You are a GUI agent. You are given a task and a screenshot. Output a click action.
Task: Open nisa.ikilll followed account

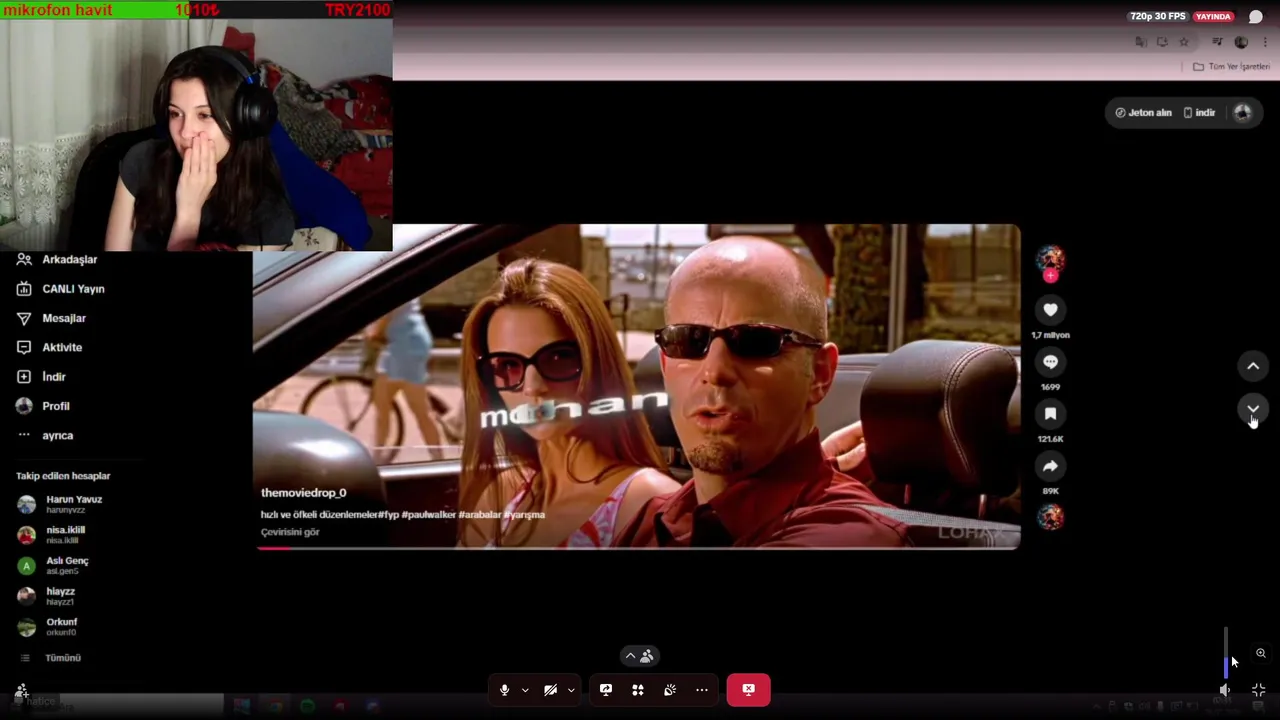52,535
